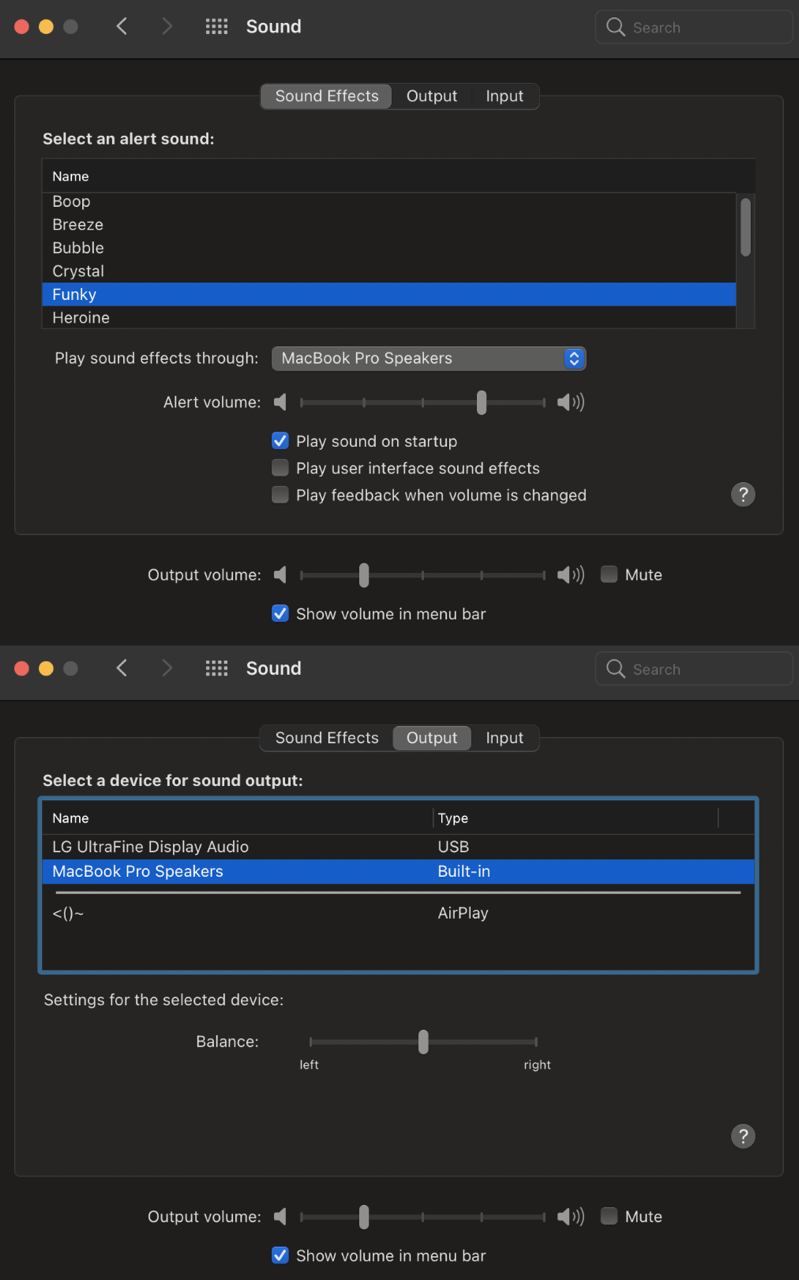This screenshot has height=1280, width=799.
Task: Disable the Play sound on startup checkbox
Action: [280, 441]
